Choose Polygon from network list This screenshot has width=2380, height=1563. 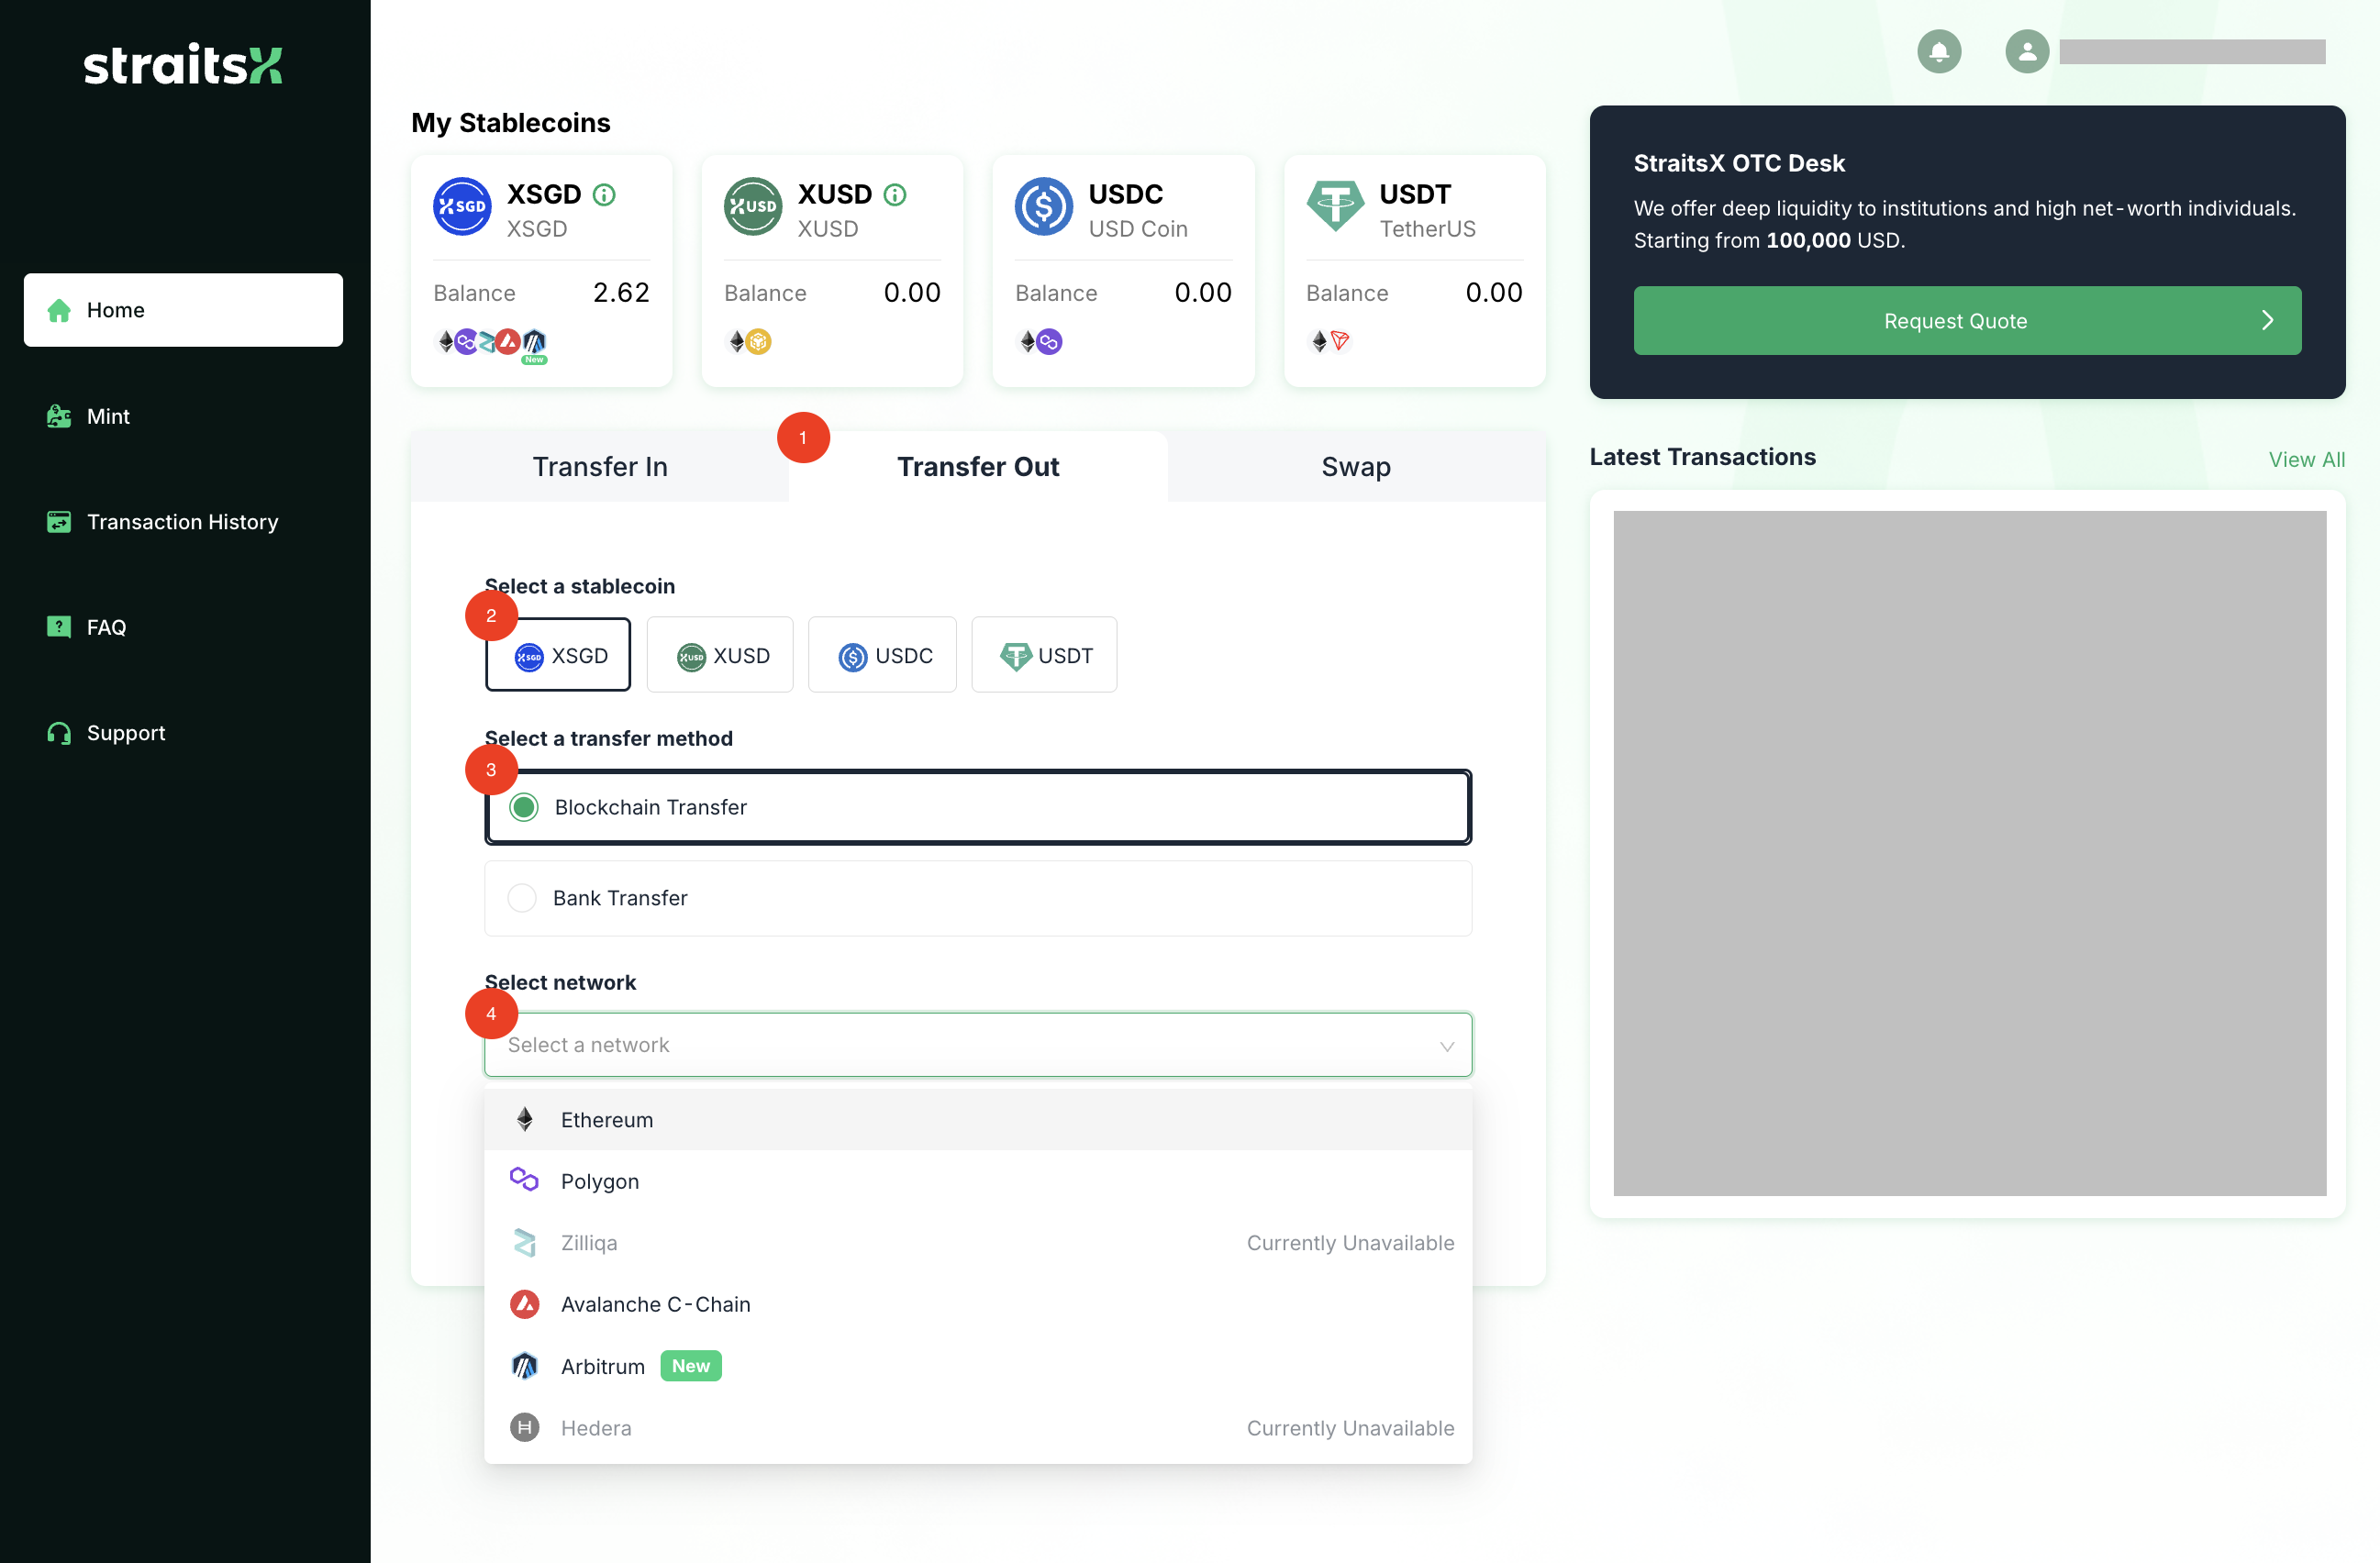tap(599, 1181)
